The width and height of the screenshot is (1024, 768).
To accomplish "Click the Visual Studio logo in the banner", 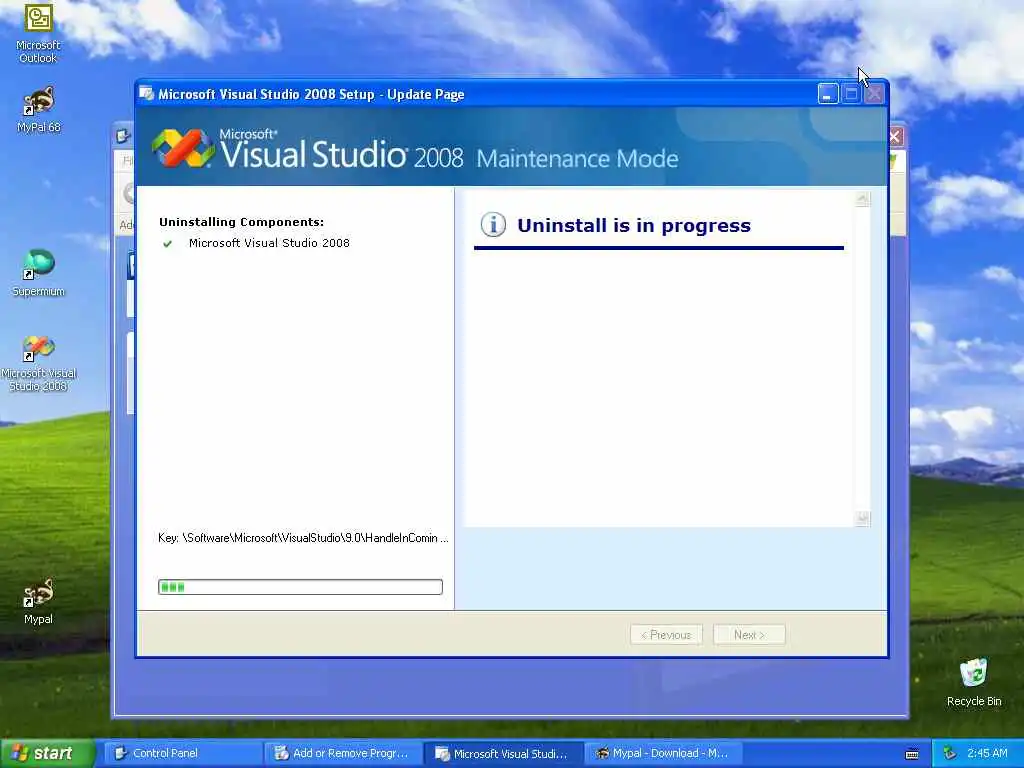I will click(x=184, y=148).
